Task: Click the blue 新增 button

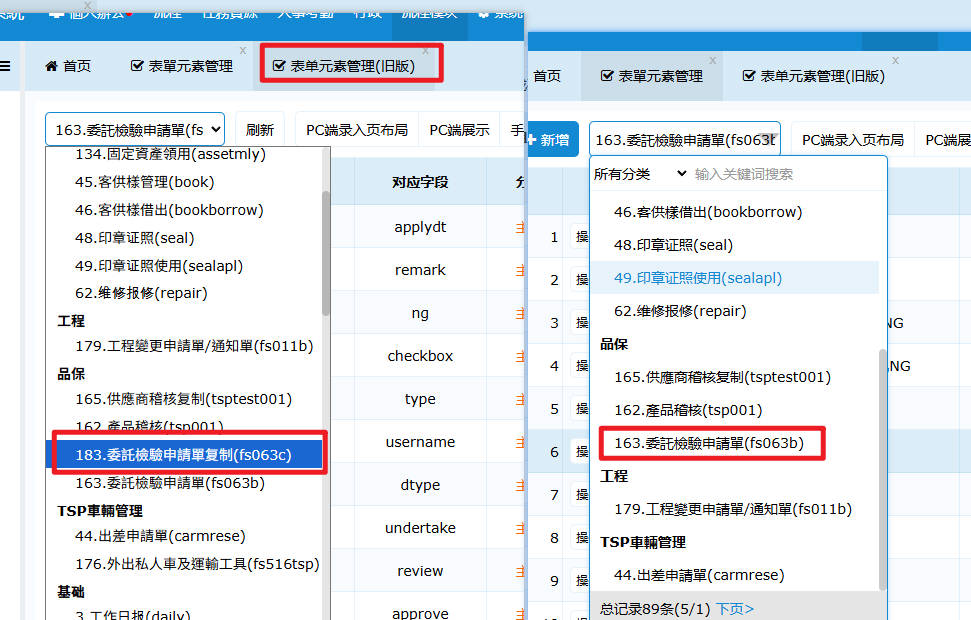Action: (x=554, y=140)
